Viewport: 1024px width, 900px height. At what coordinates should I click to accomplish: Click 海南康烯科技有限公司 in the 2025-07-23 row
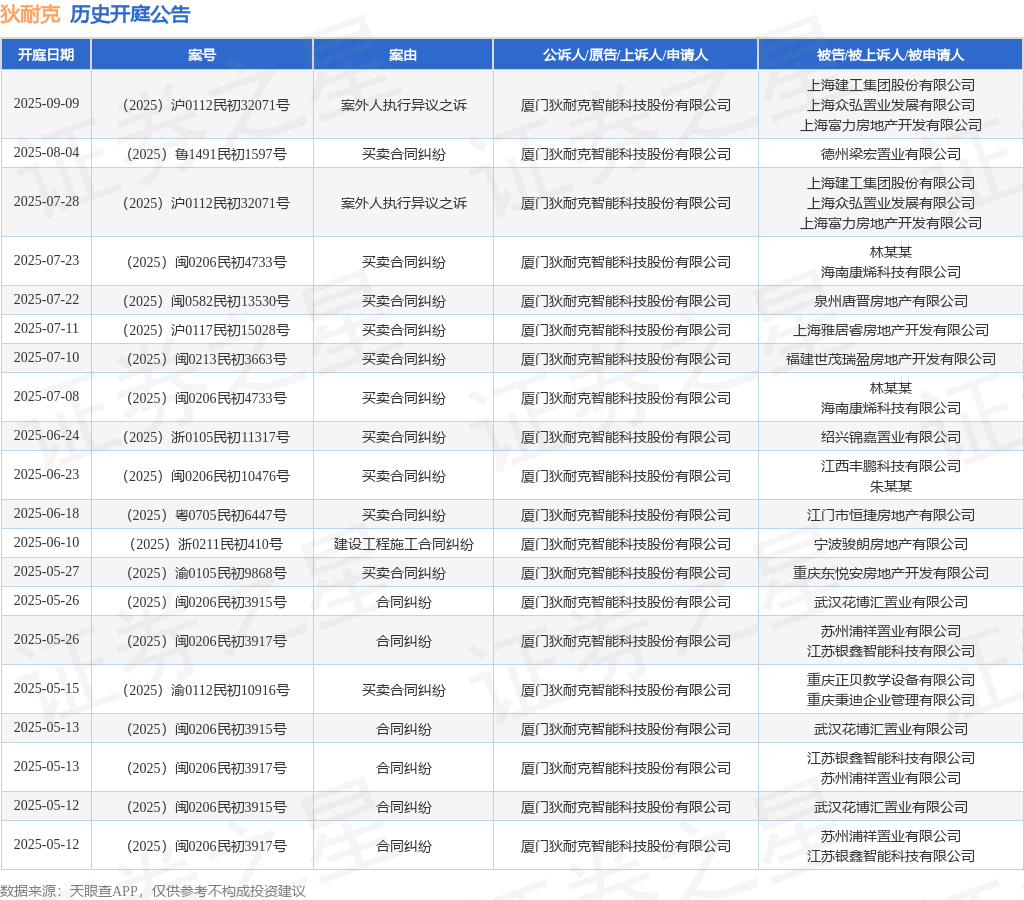coord(891,272)
